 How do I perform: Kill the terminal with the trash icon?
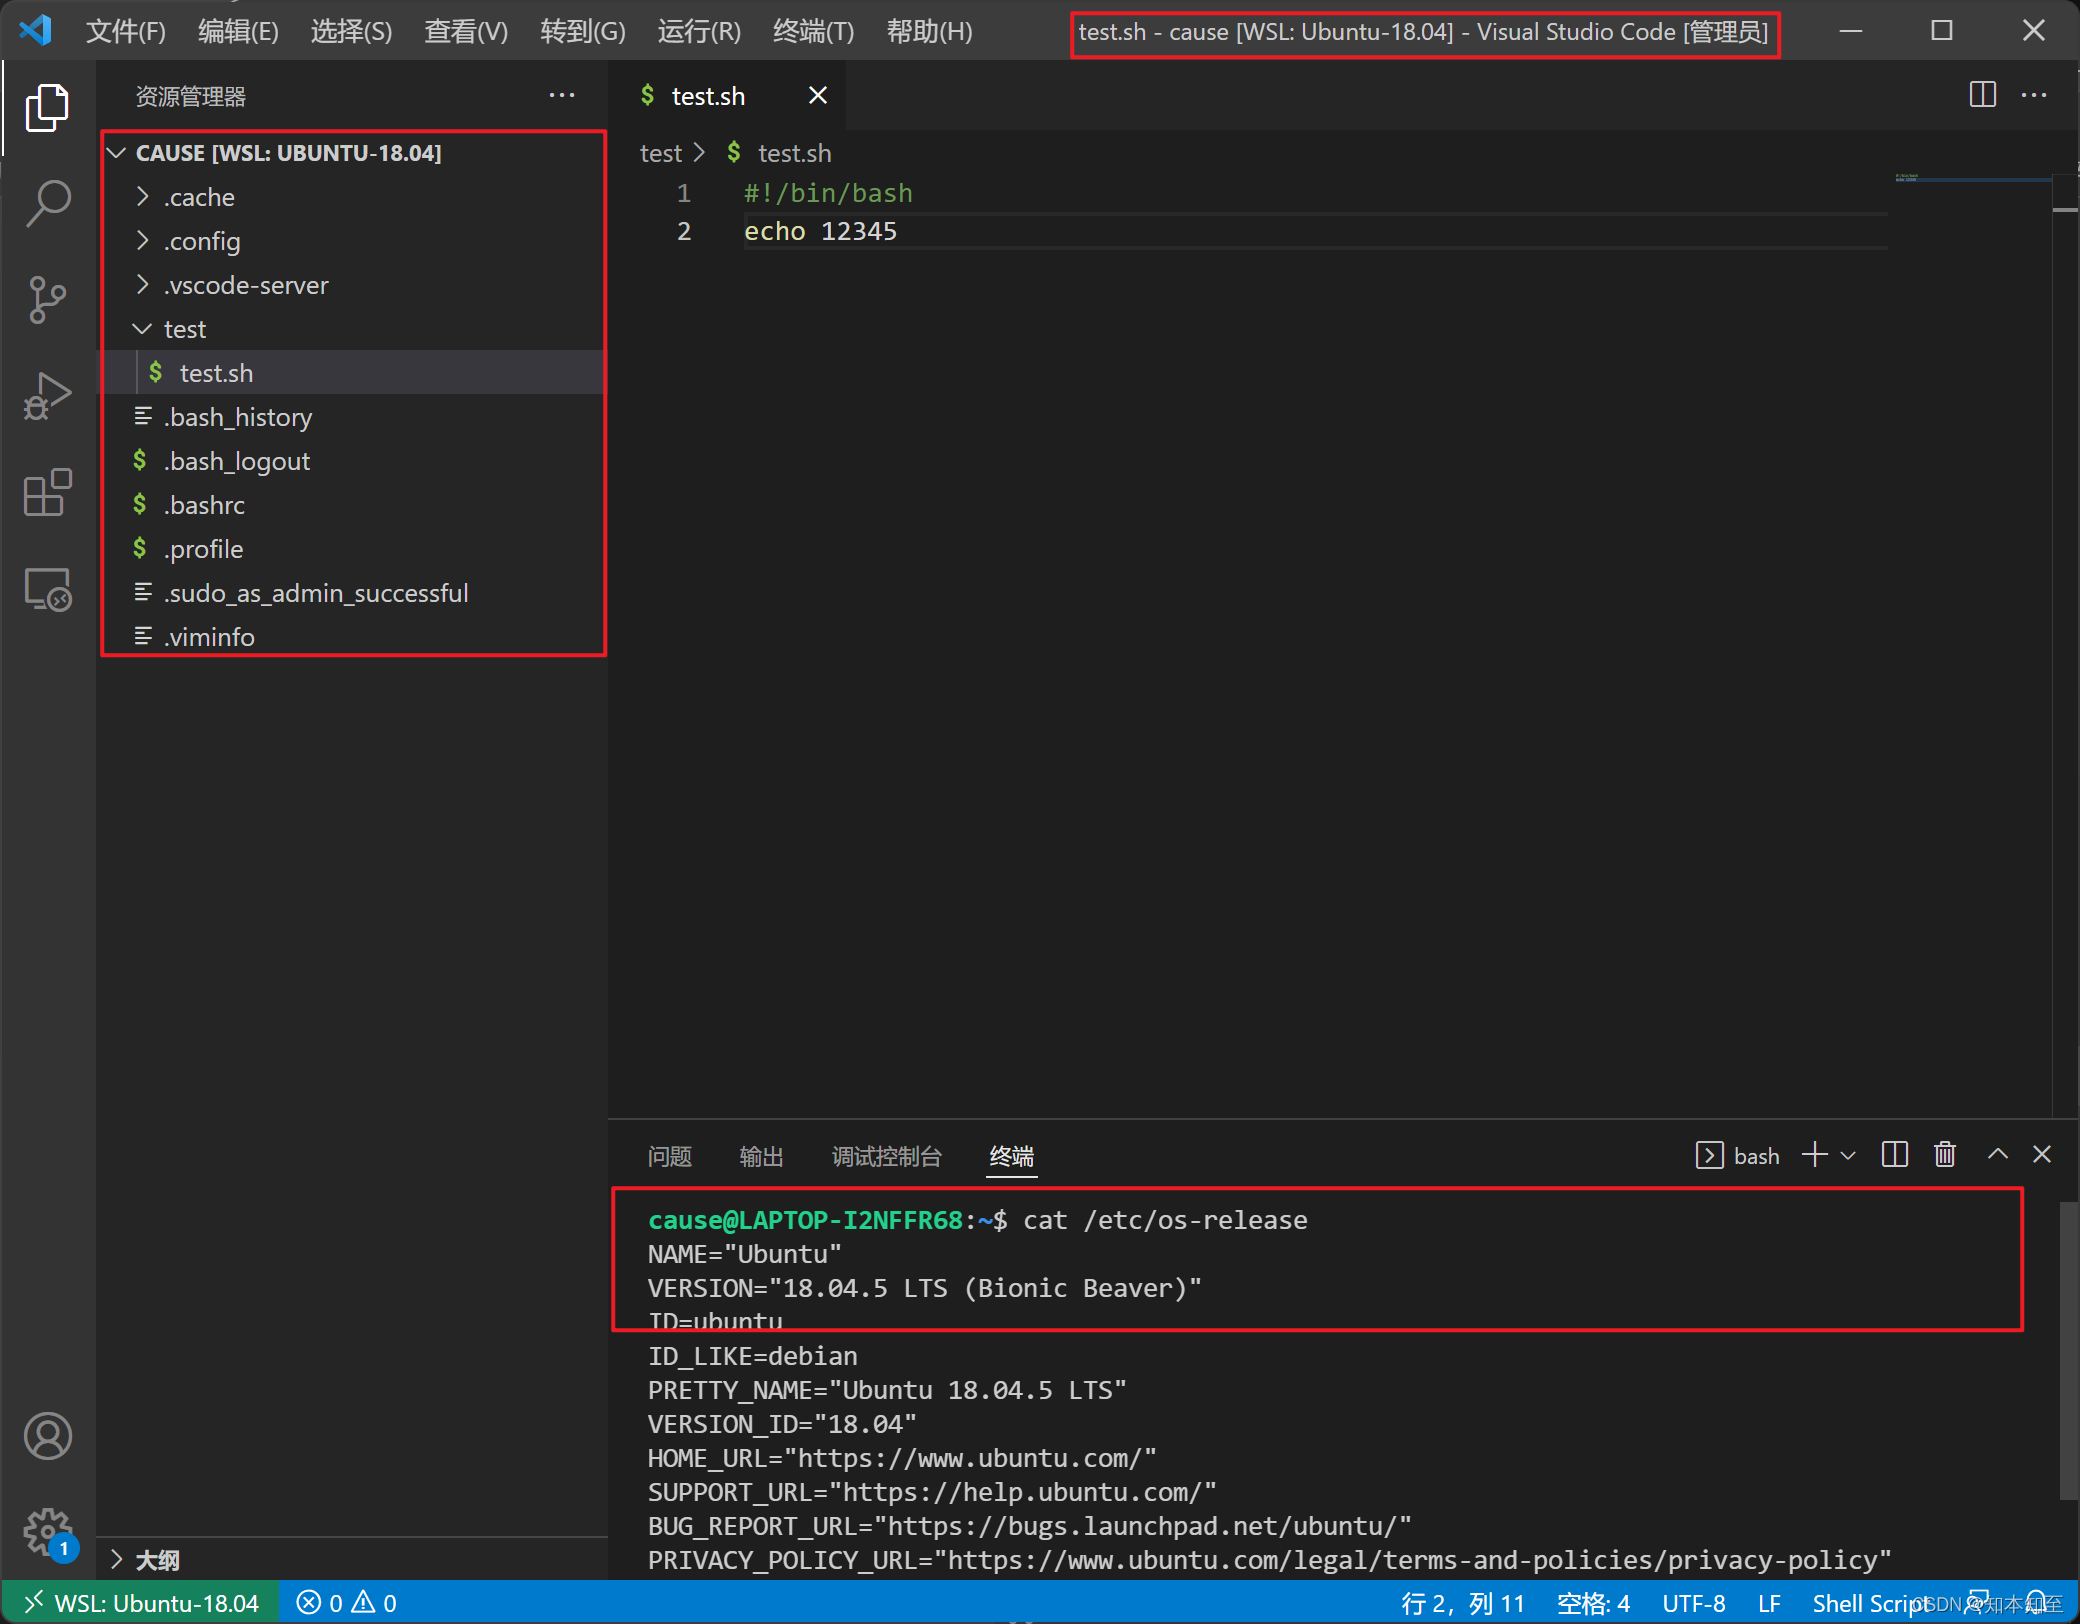coord(1944,1155)
